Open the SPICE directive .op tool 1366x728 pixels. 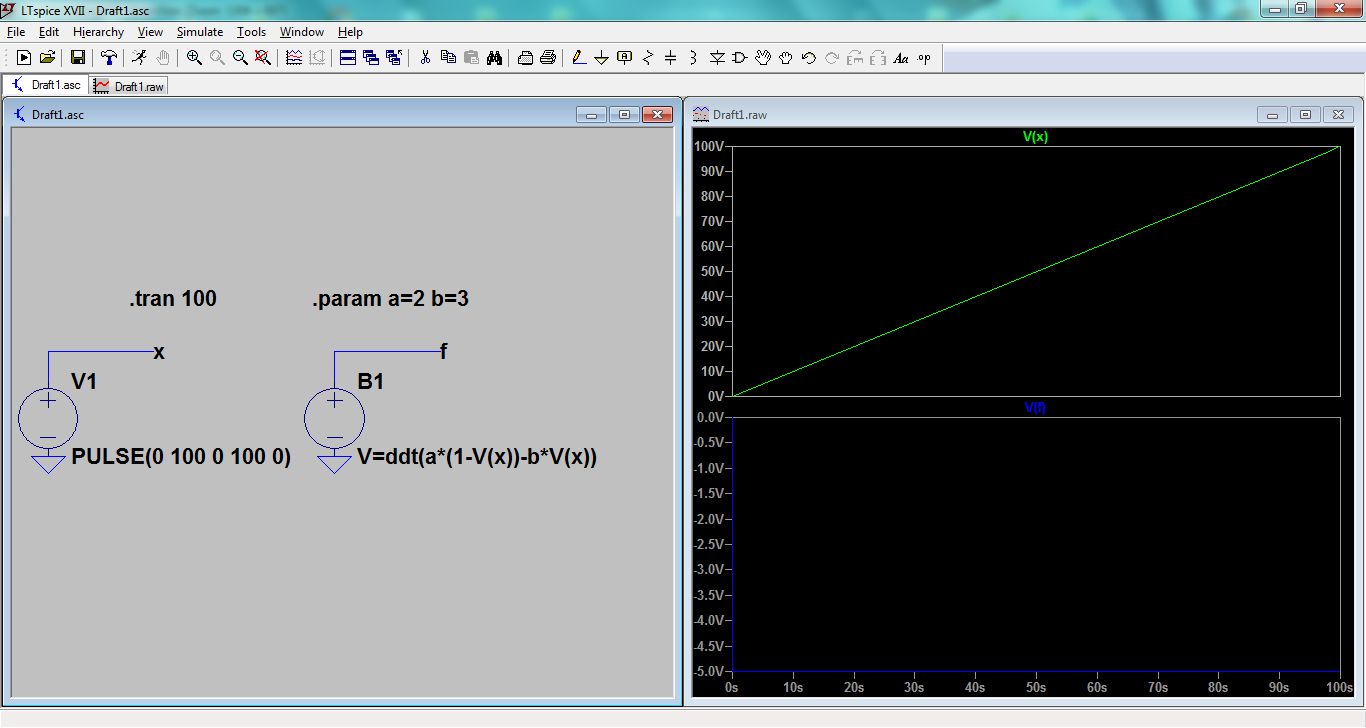tap(924, 58)
